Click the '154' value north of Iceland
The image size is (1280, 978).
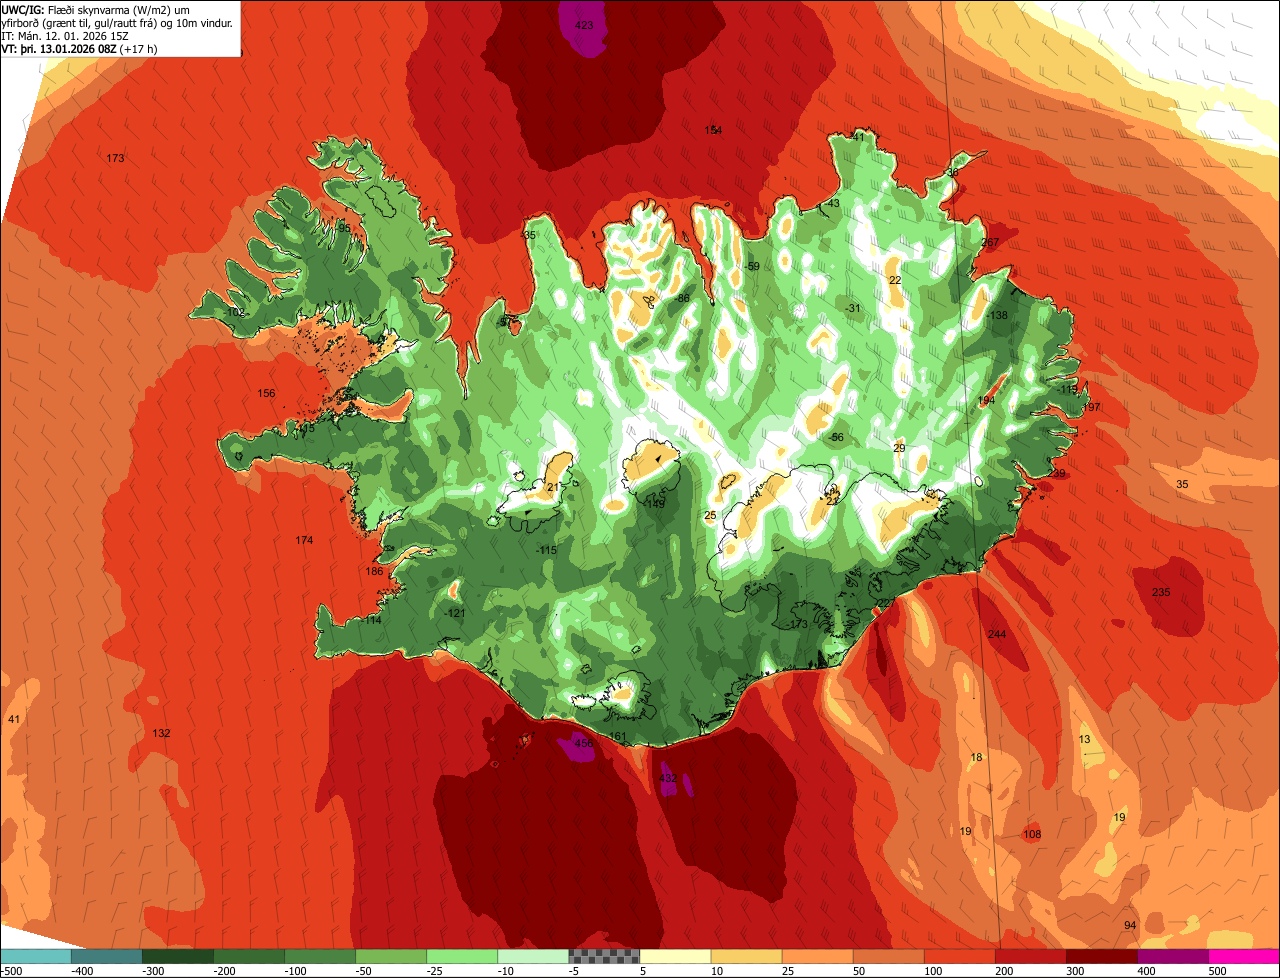713,130
